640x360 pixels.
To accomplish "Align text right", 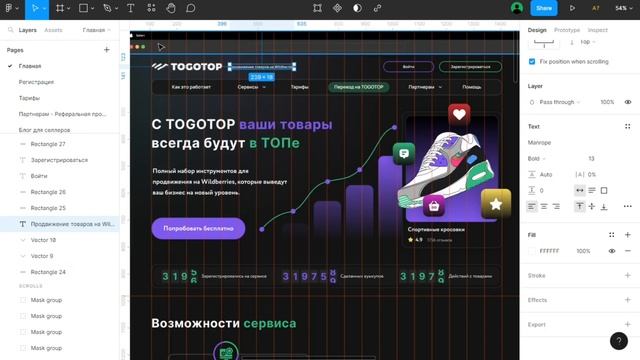I will pos(556,207).
